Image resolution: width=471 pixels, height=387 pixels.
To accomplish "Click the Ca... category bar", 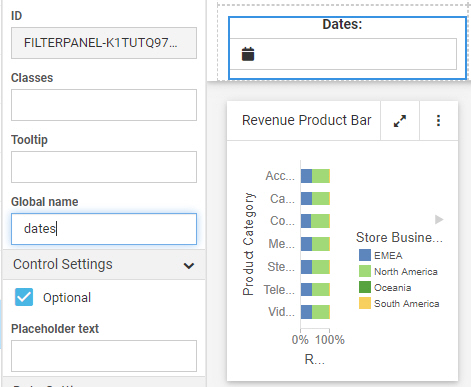I will pos(315,199).
